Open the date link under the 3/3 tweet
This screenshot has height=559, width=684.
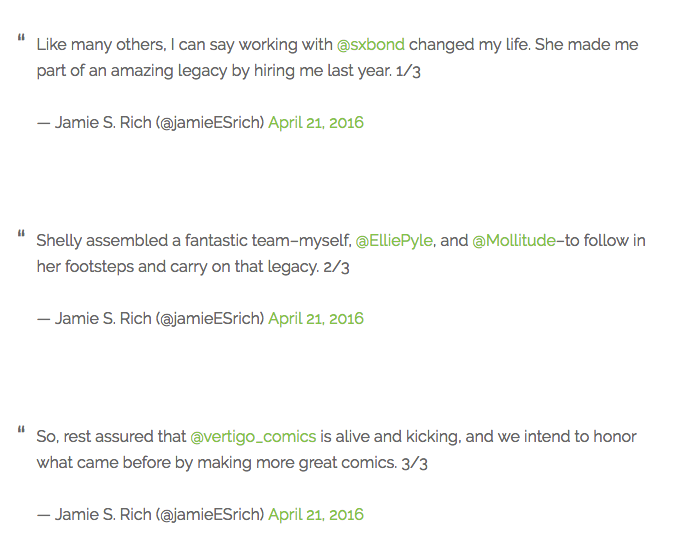coord(315,515)
